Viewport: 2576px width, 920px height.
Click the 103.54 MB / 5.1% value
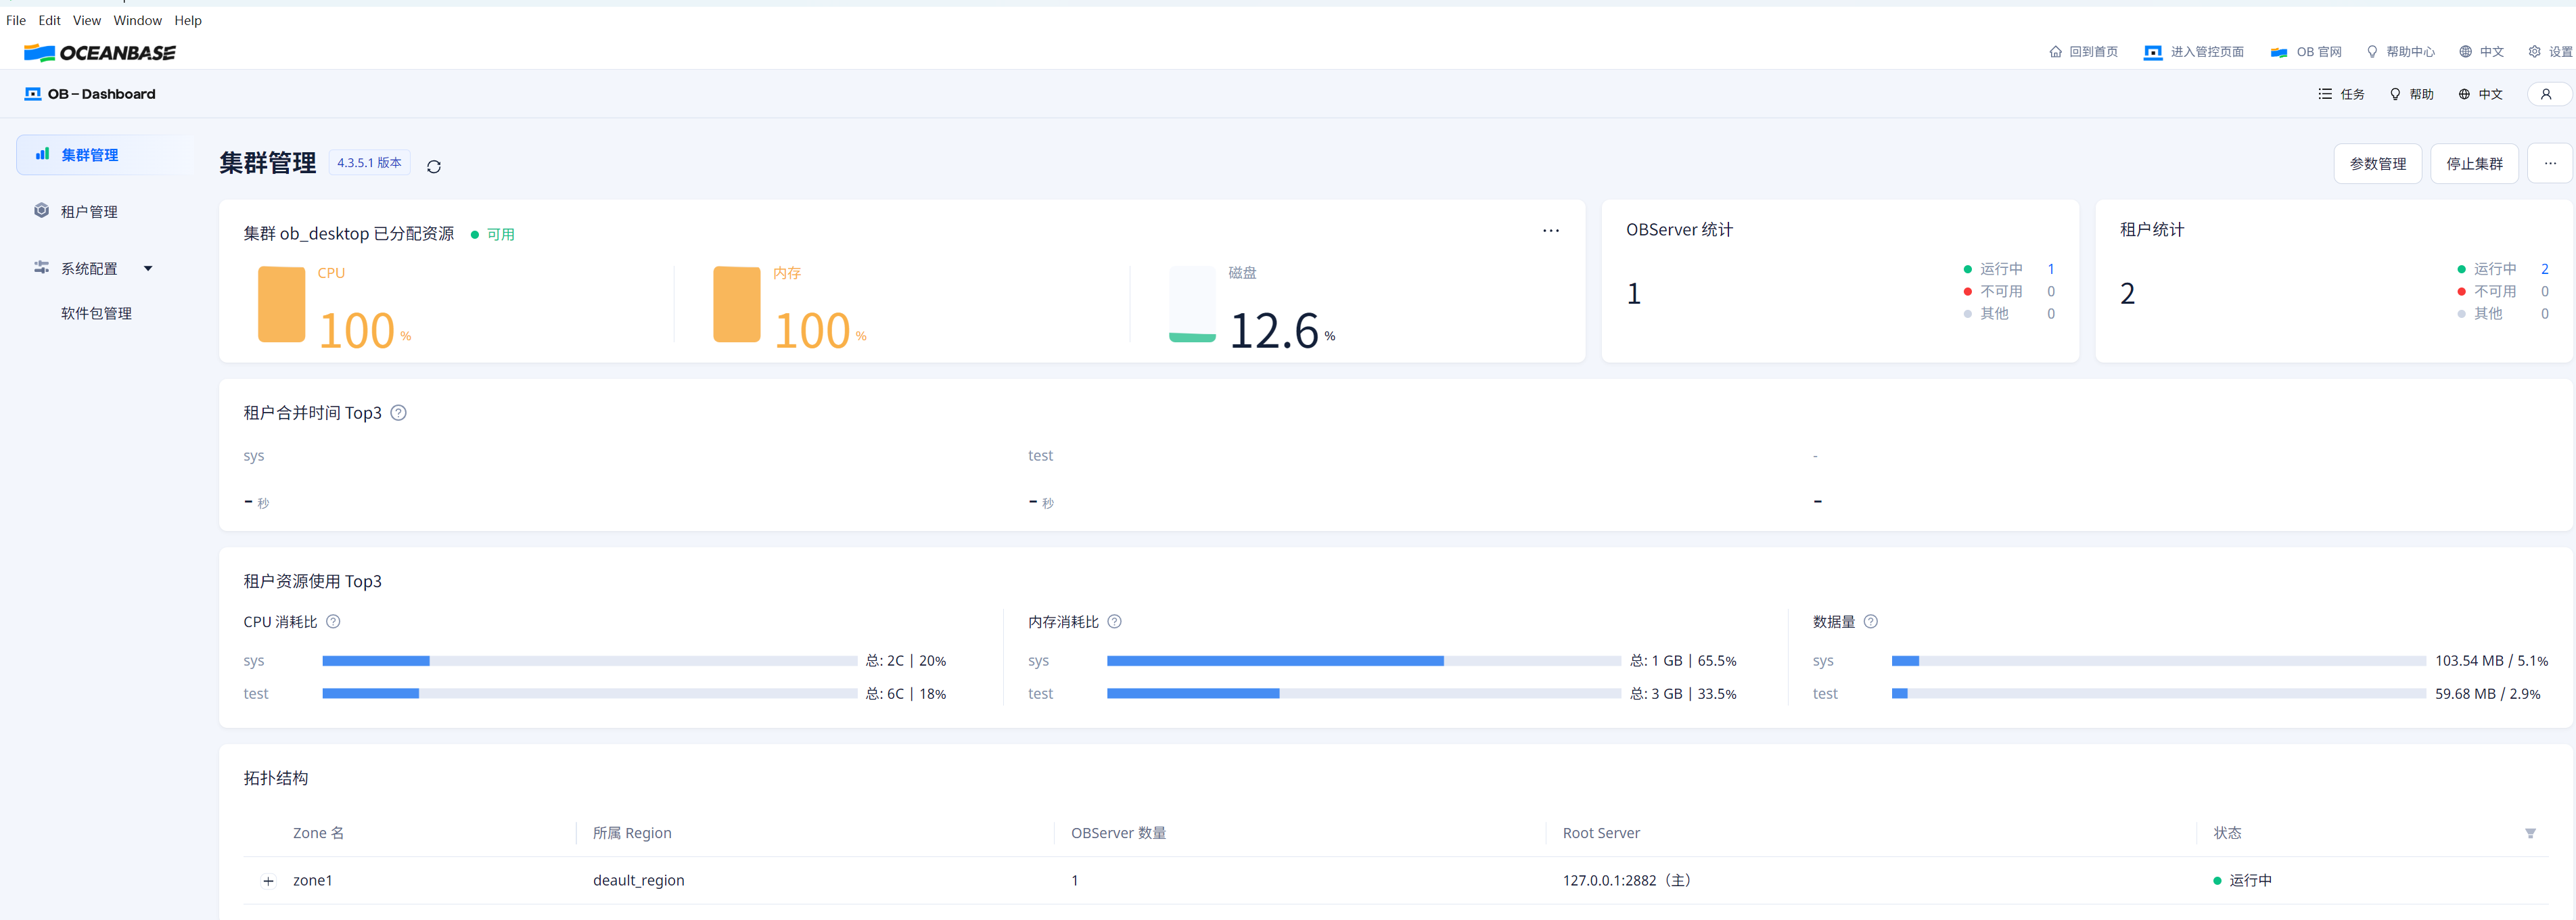(2491, 661)
